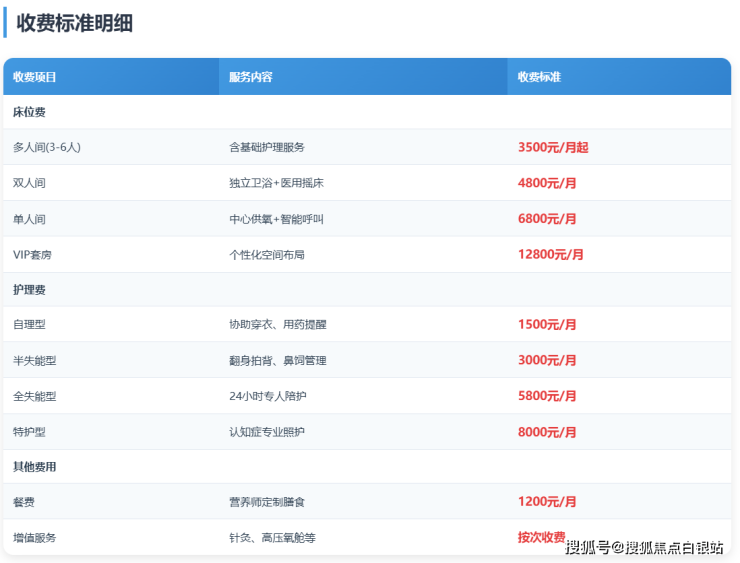The width and height of the screenshot is (740, 563).
Task: Click the 收费项目 column header
Action: point(35,77)
